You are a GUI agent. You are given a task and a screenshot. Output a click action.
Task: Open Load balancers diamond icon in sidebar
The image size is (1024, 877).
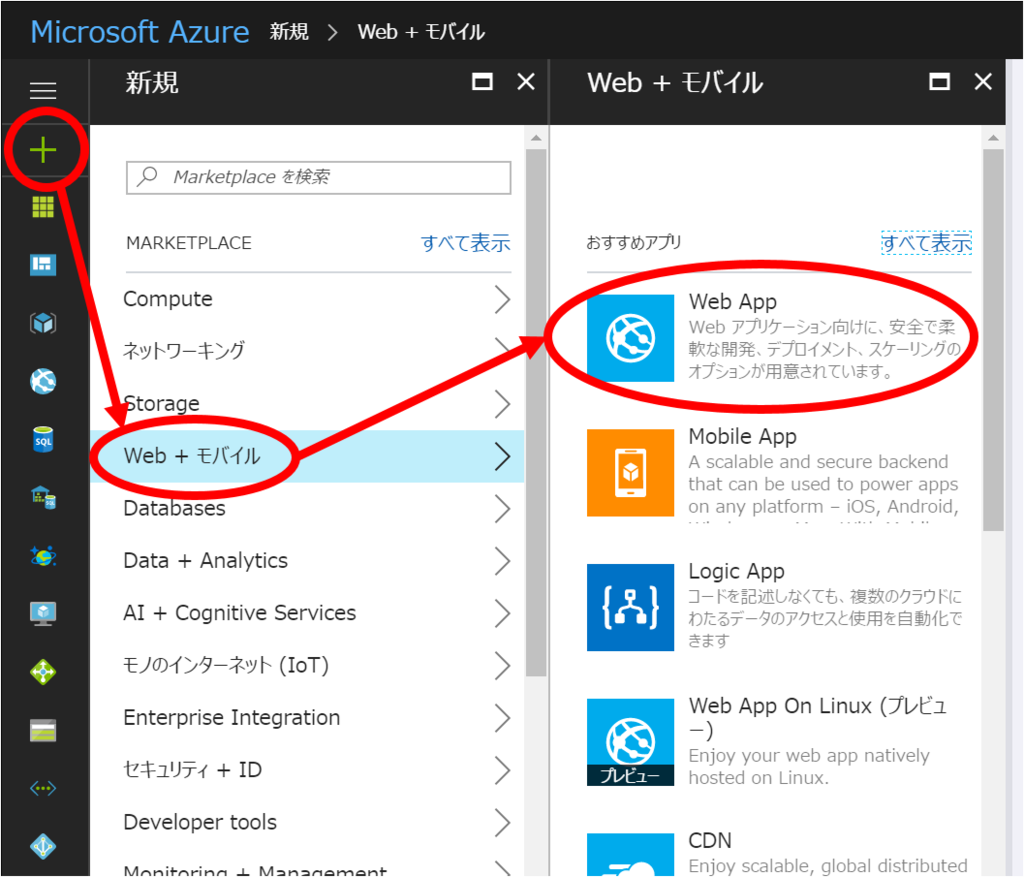point(43,672)
